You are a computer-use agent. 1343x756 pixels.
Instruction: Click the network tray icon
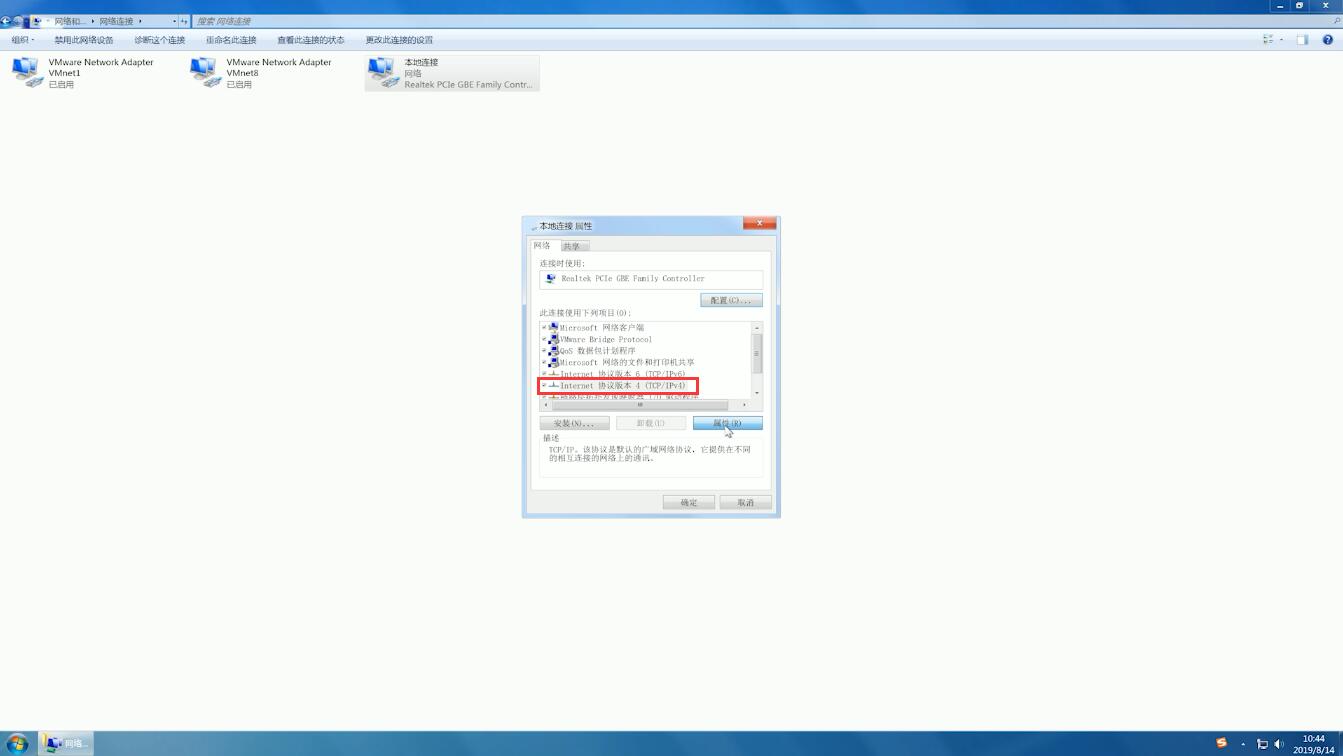point(1262,744)
